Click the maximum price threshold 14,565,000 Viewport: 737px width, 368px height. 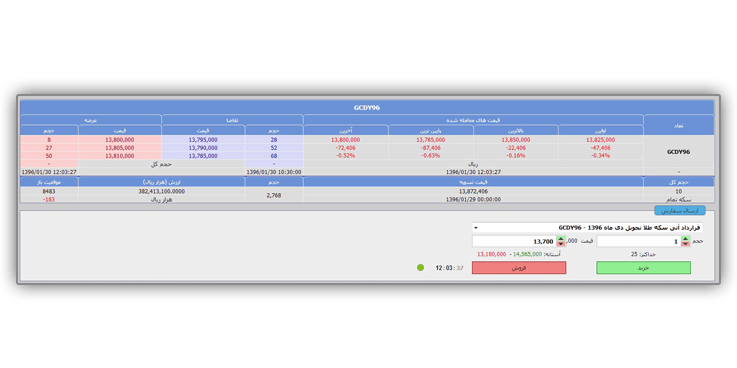click(527, 254)
